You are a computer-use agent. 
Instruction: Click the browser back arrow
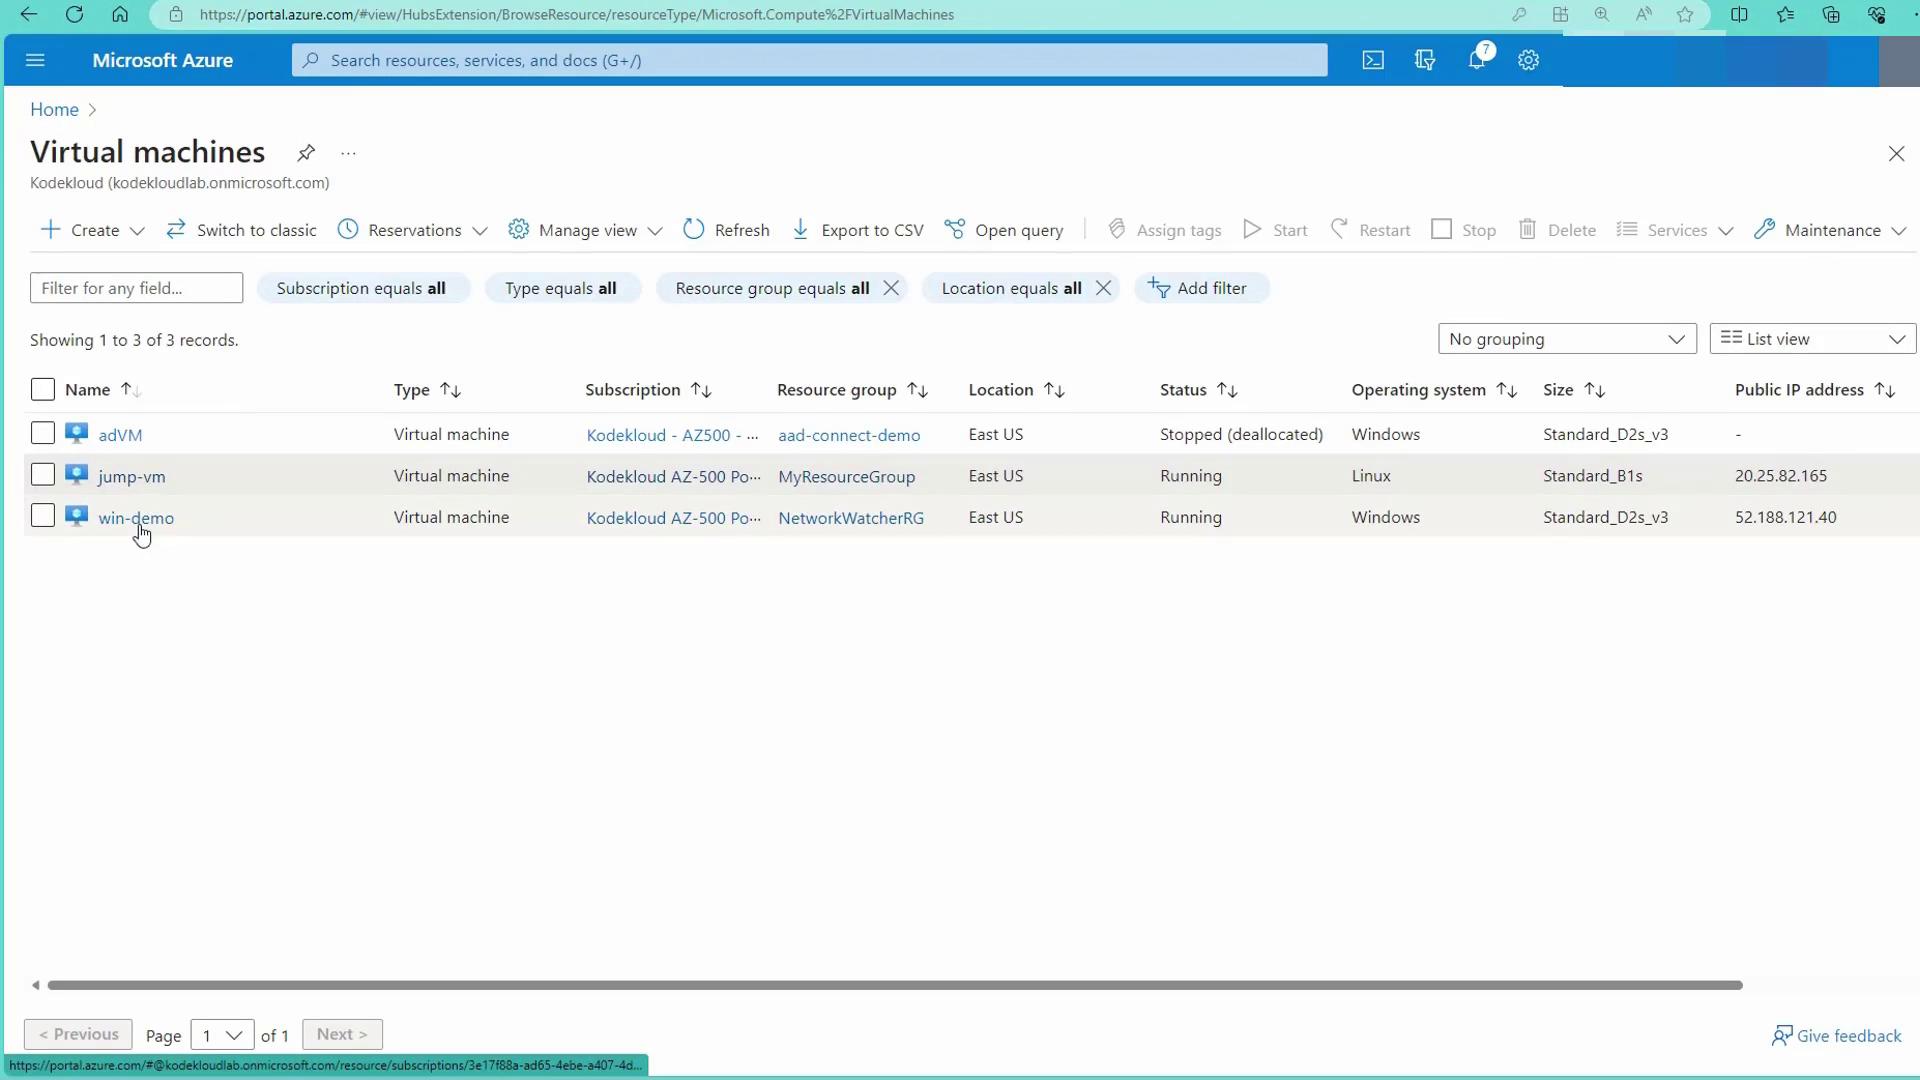pyautogui.click(x=28, y=14)
